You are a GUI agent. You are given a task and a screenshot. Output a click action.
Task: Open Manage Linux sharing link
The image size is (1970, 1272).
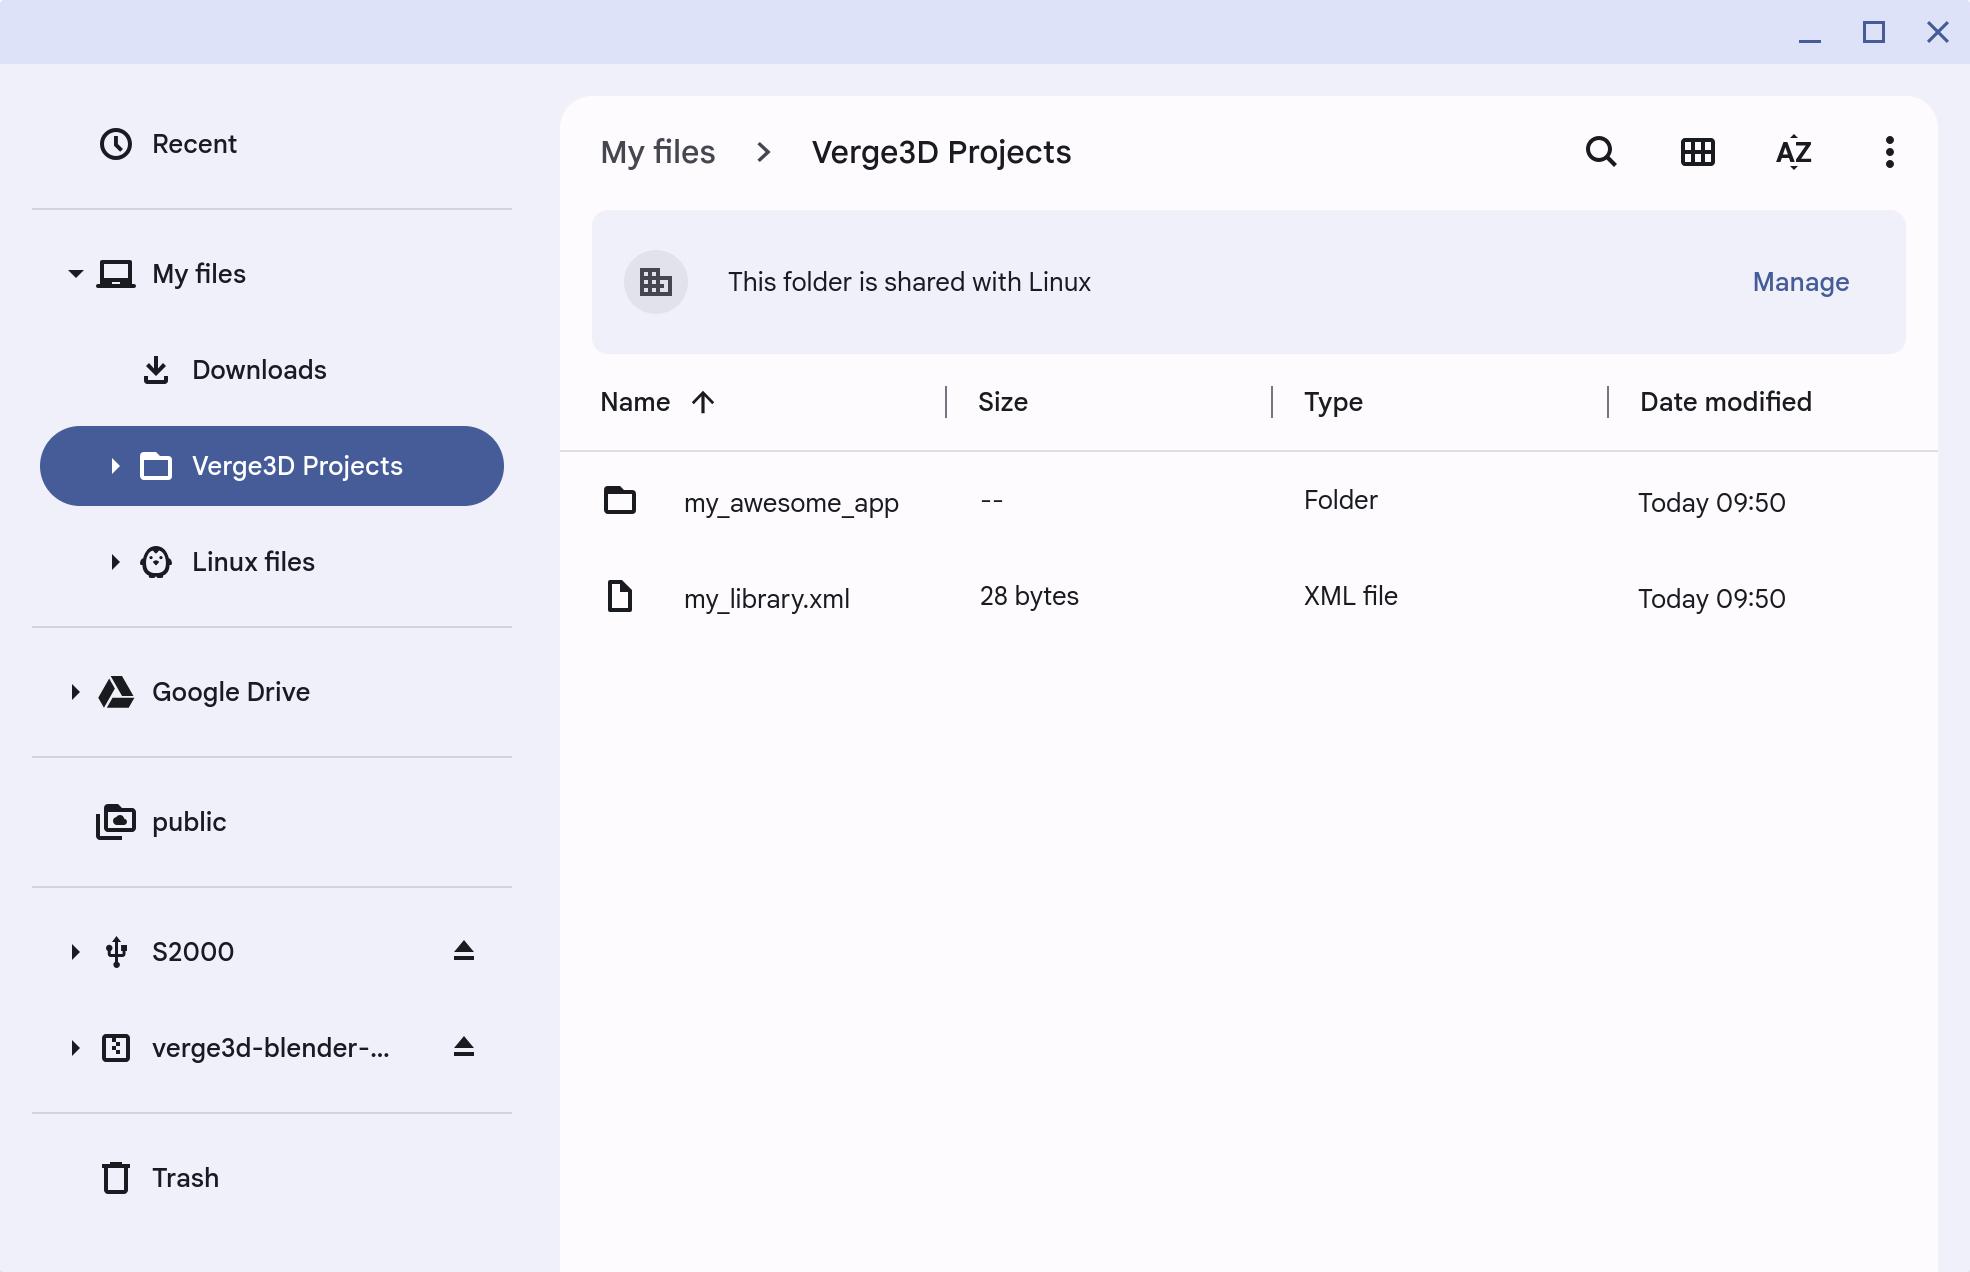(1801, 282)
